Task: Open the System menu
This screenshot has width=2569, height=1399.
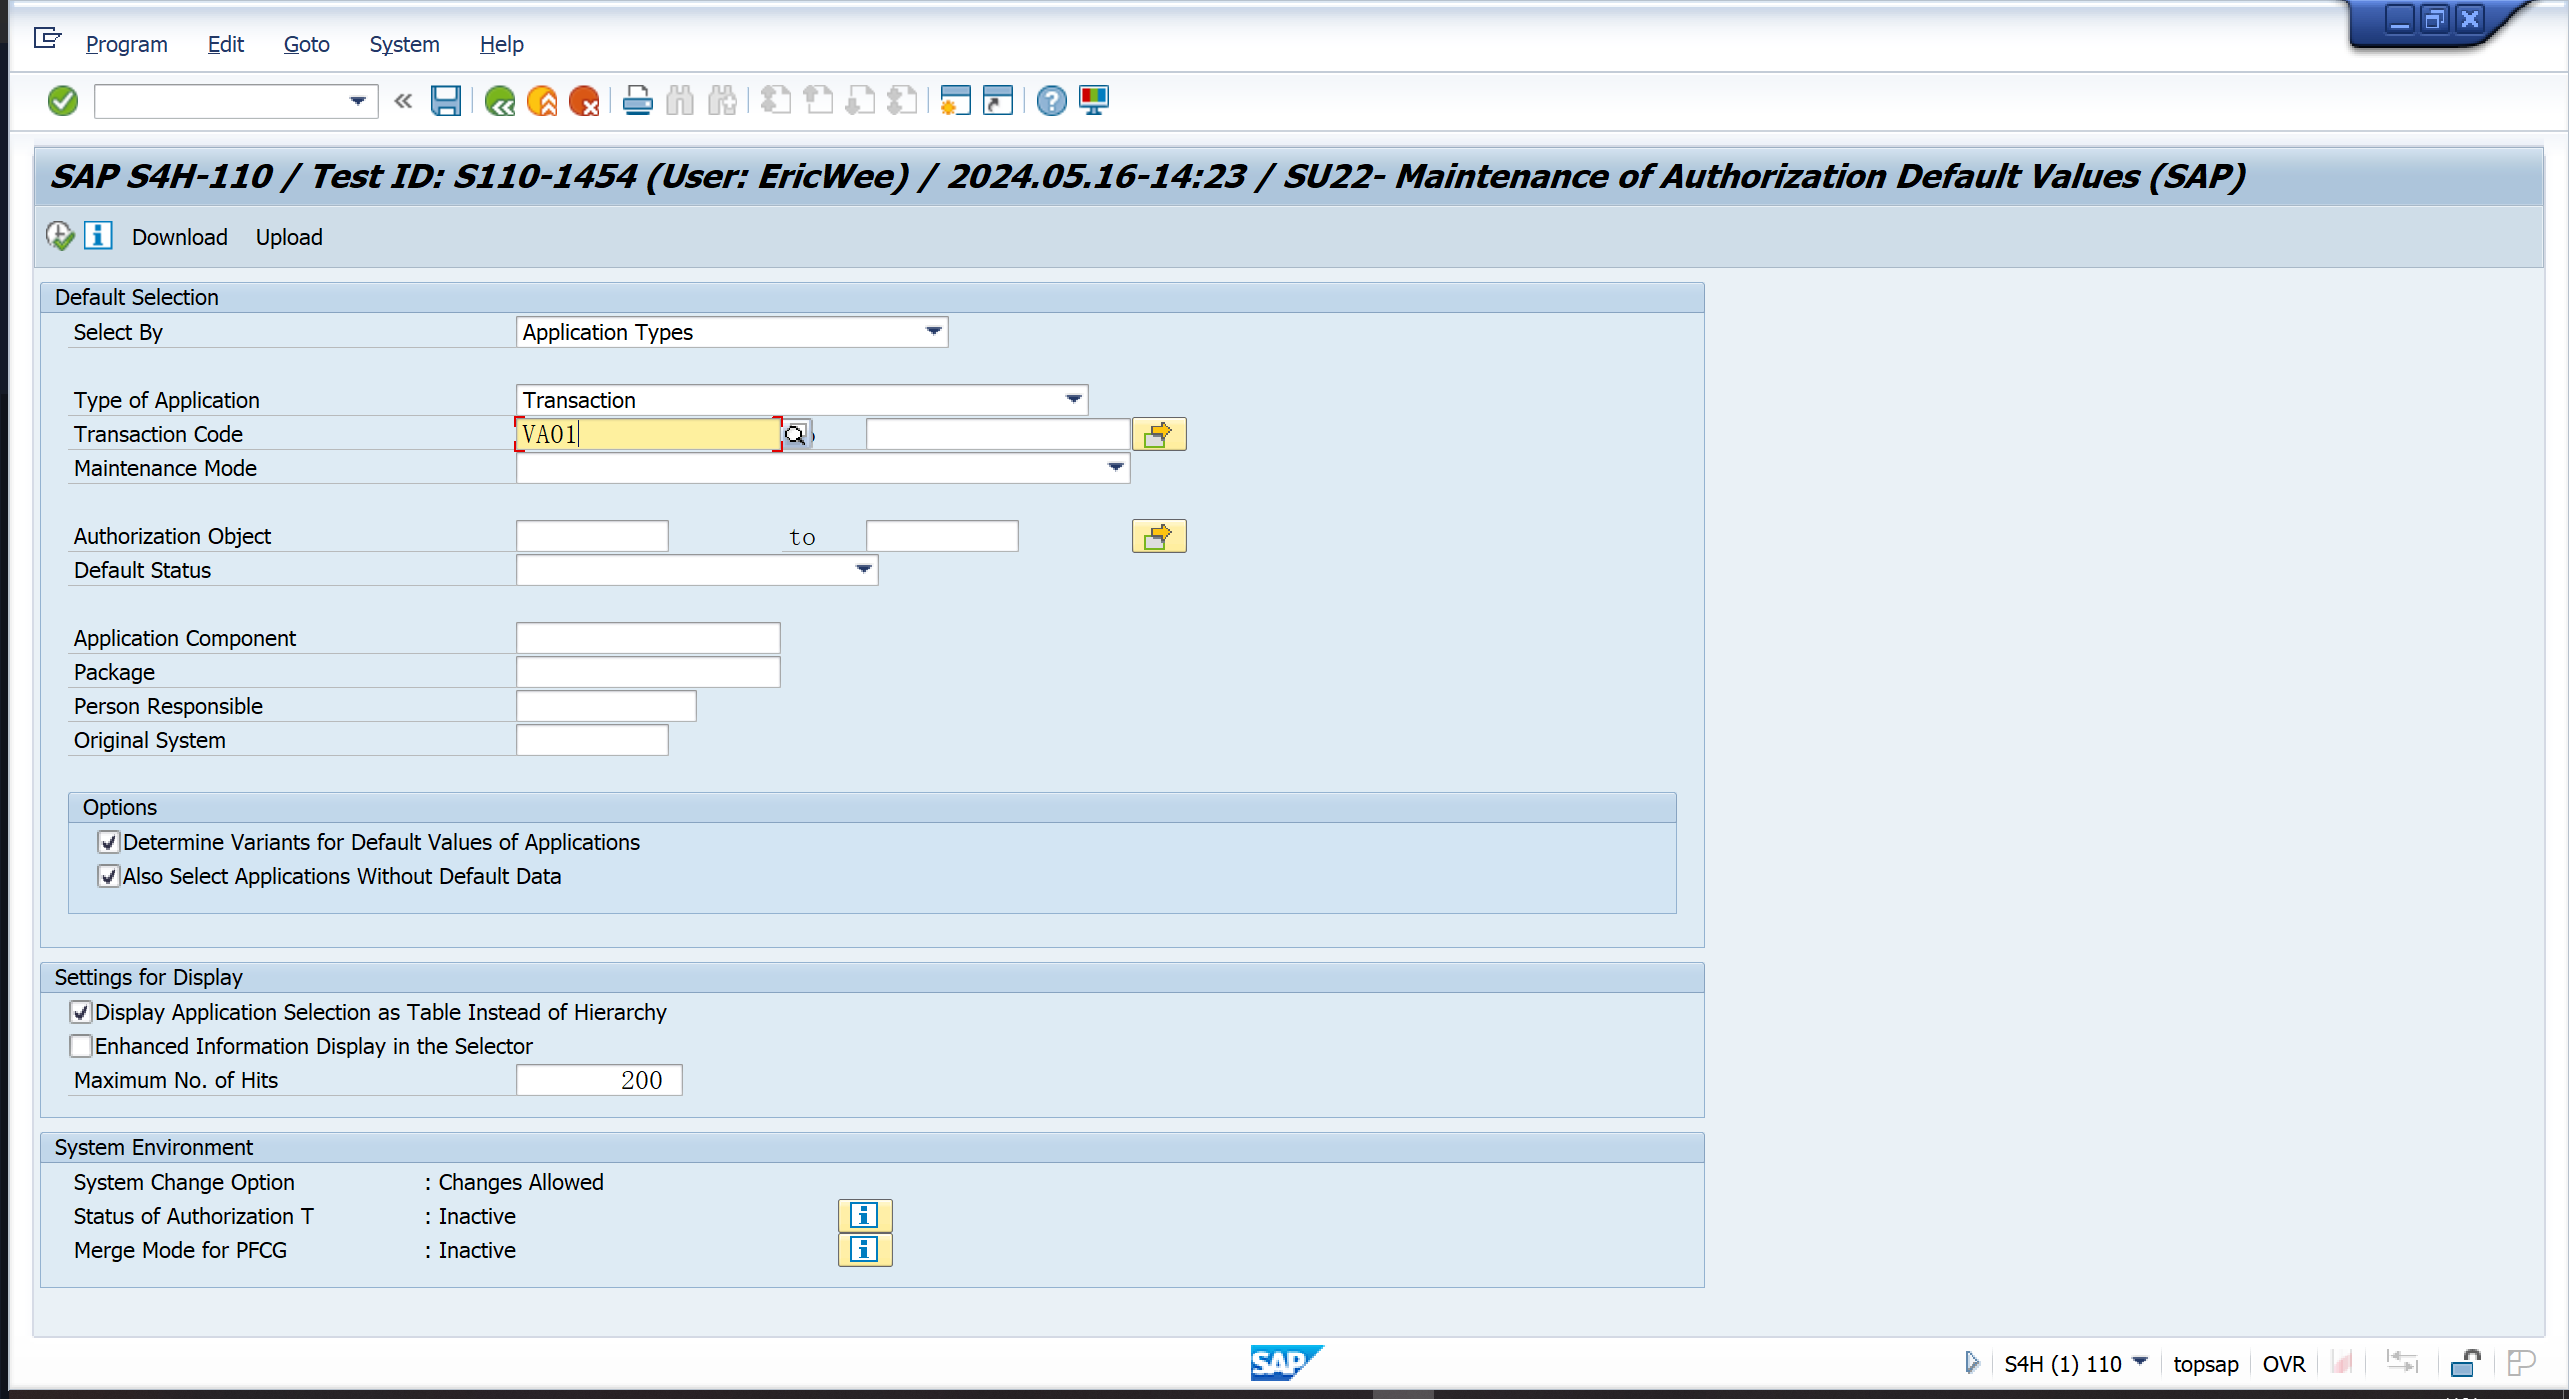Action: click(404, 44)
